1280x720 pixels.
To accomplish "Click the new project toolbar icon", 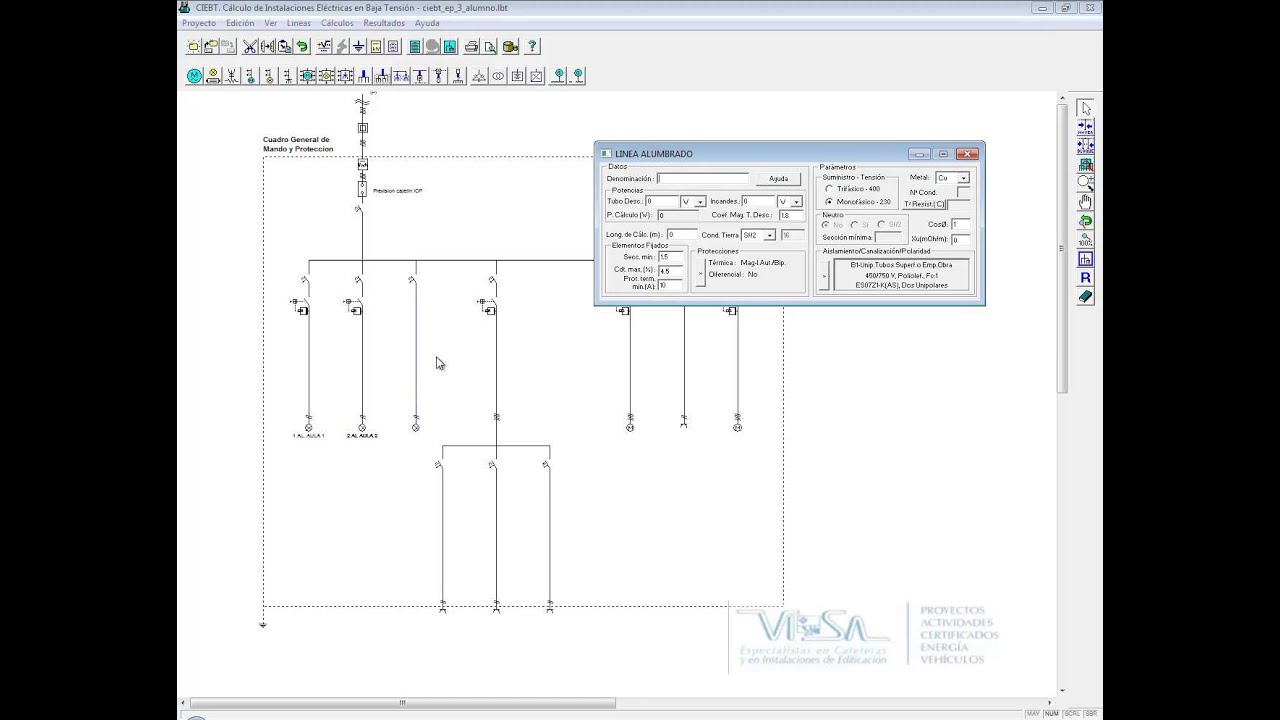I will 194,46.
